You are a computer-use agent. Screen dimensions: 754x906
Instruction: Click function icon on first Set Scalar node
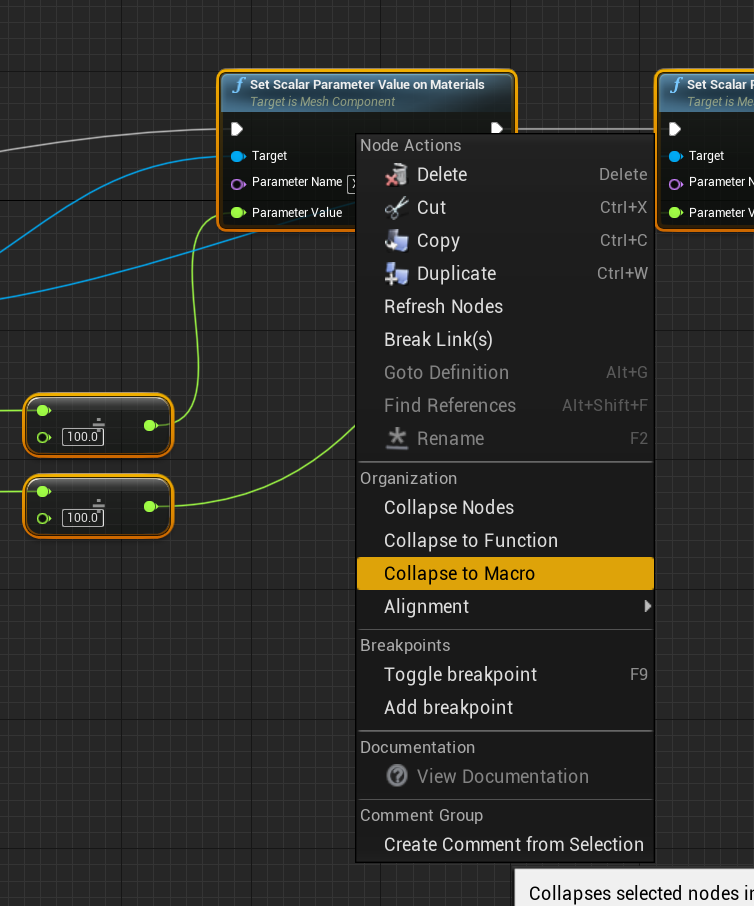coord(239,85)
